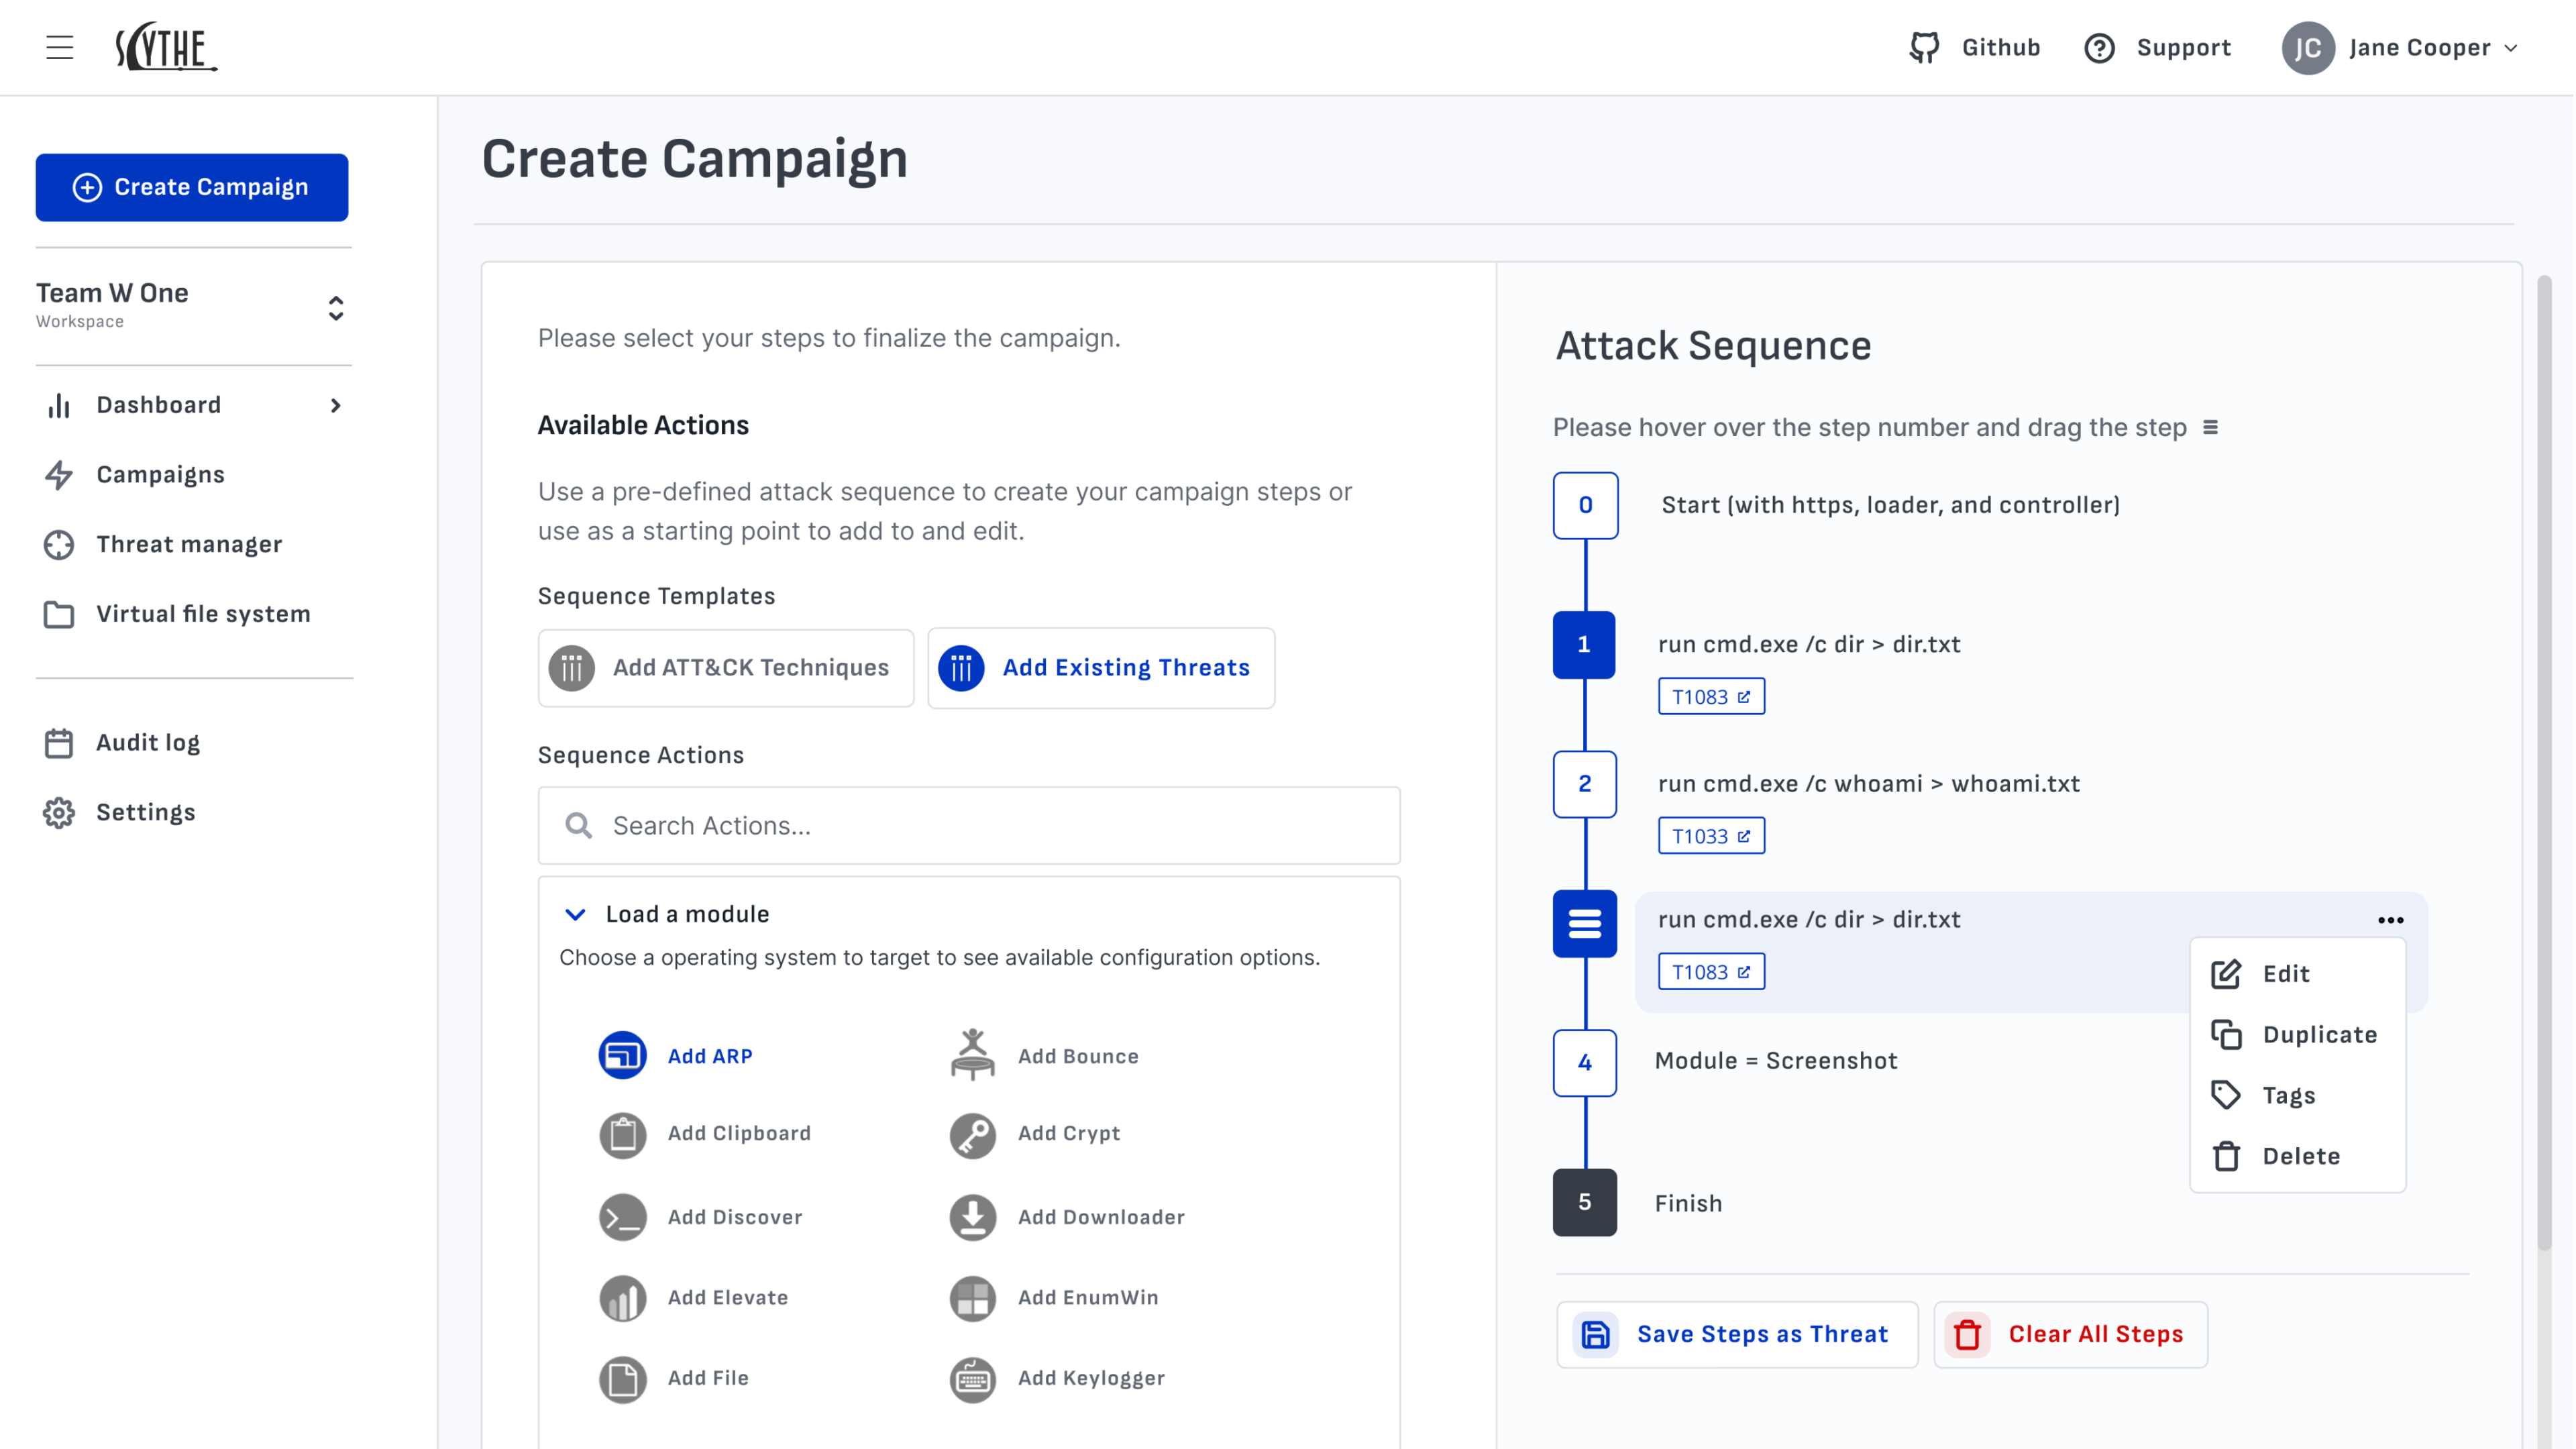The image size is (2576, 1449).
Task: Collapse the Load a module section
Action: [575, 914]
